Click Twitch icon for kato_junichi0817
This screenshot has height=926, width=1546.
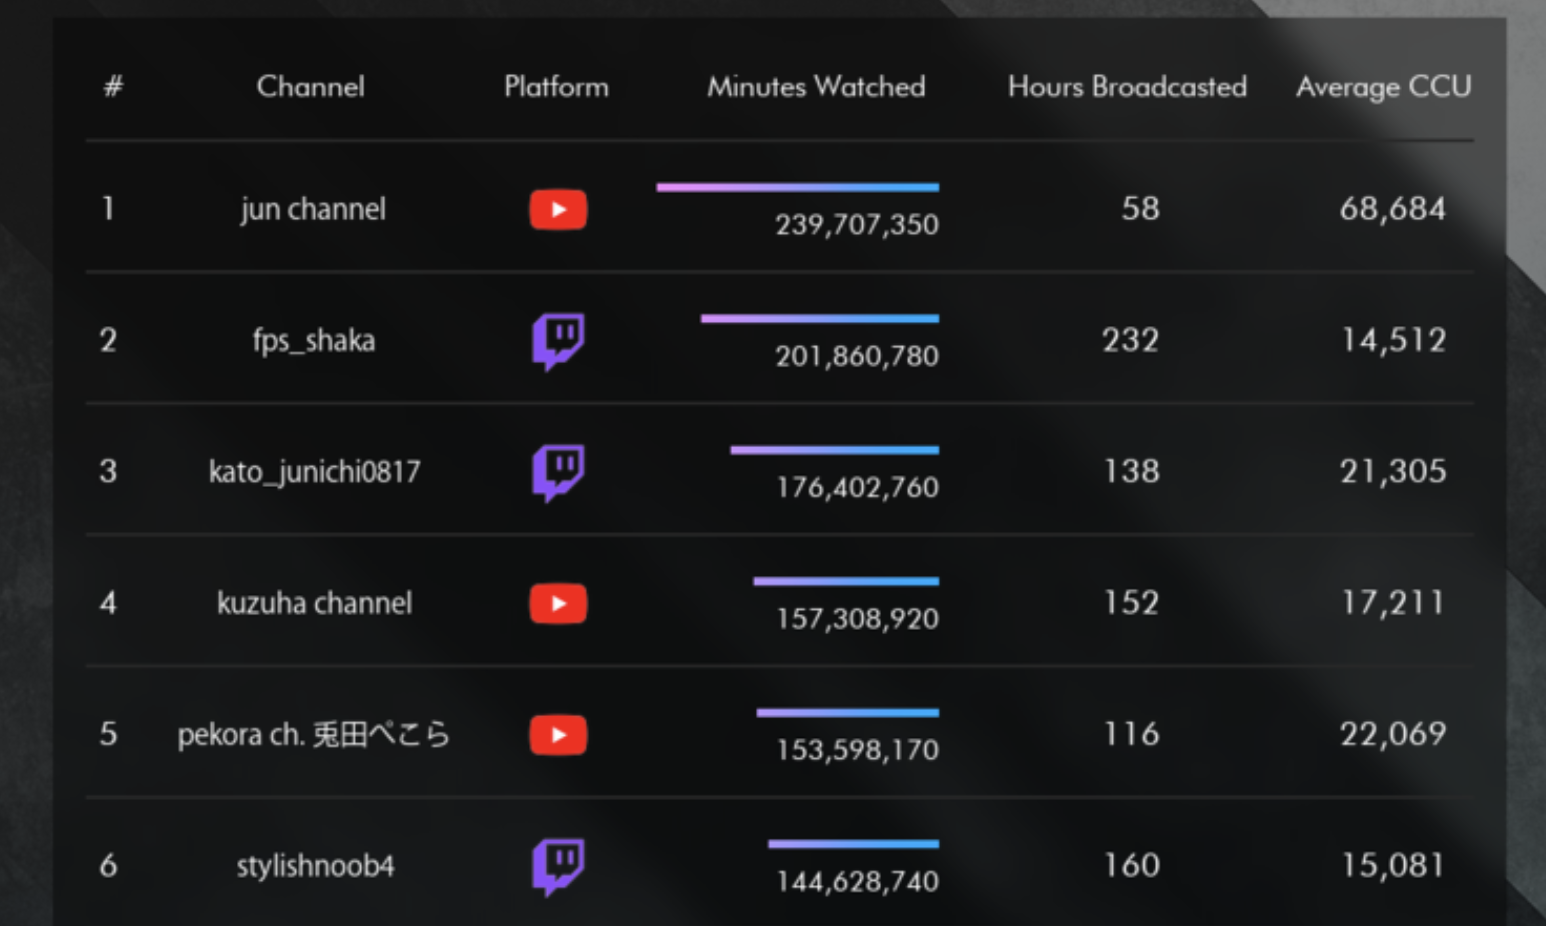click(558, 473)
